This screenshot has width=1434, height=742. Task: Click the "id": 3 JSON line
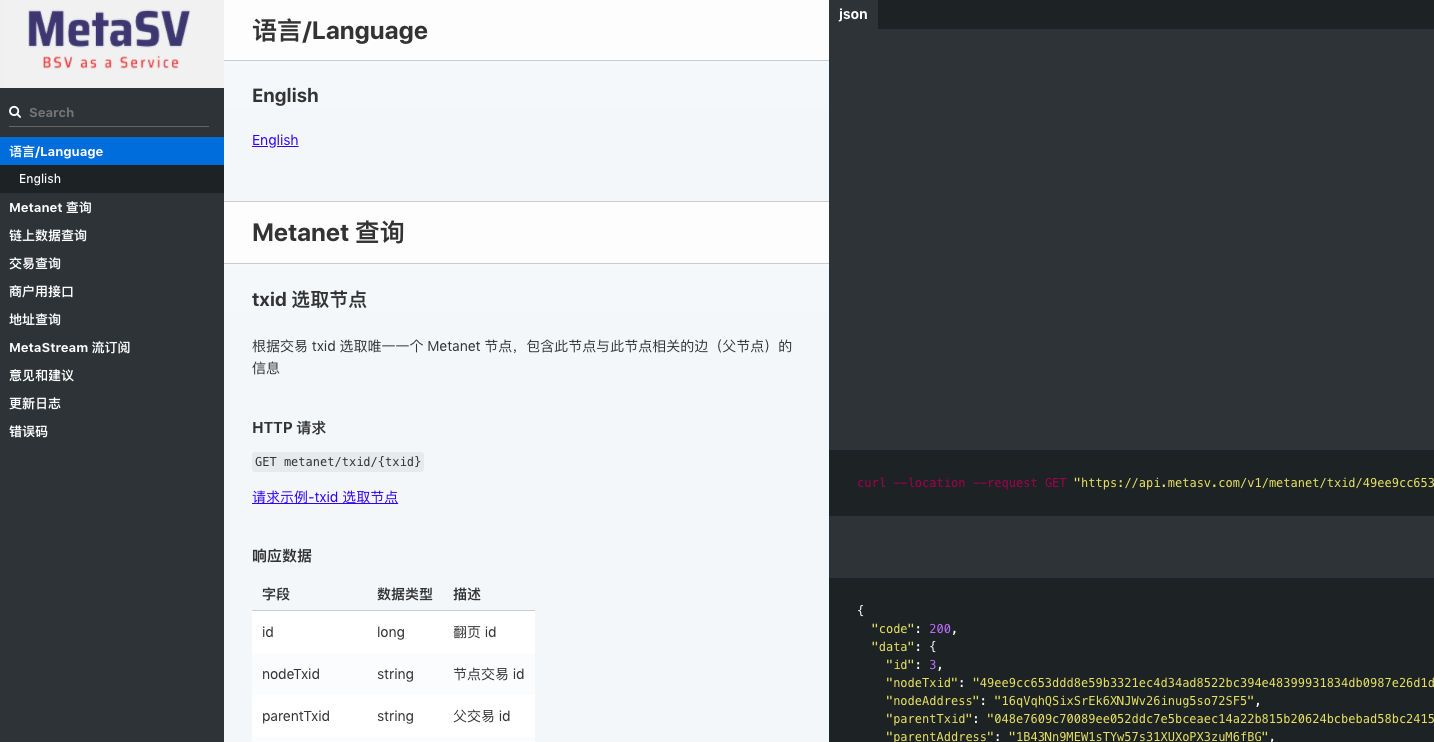[914, 665]
